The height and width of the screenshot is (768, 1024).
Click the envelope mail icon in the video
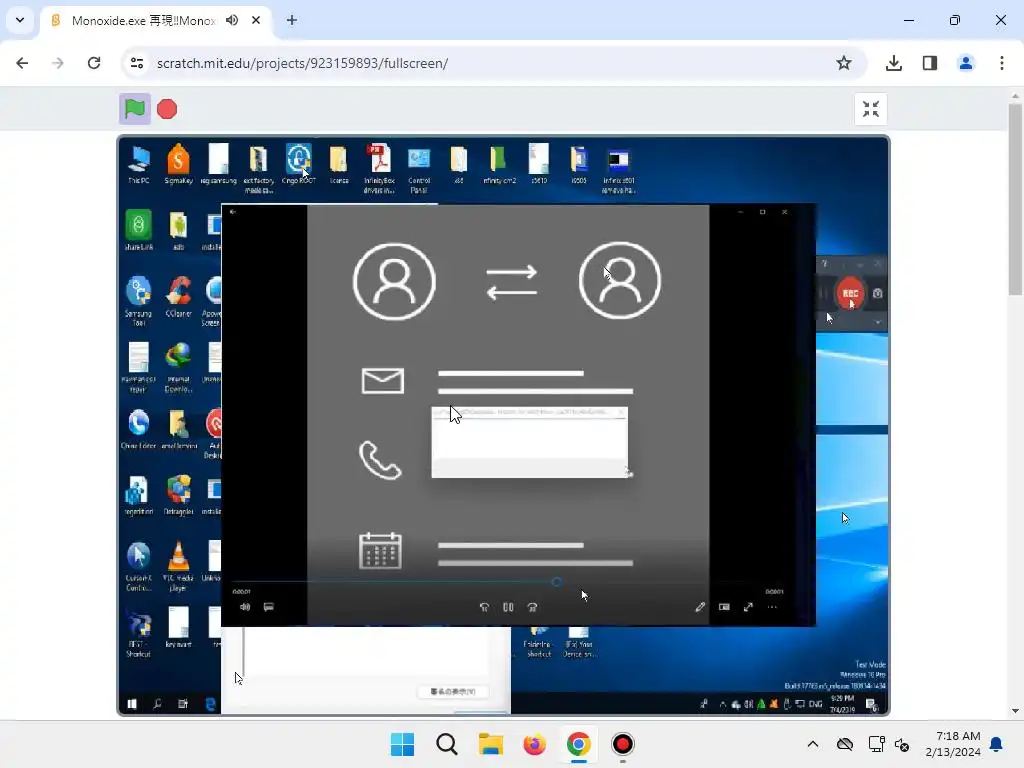(383, 381)
